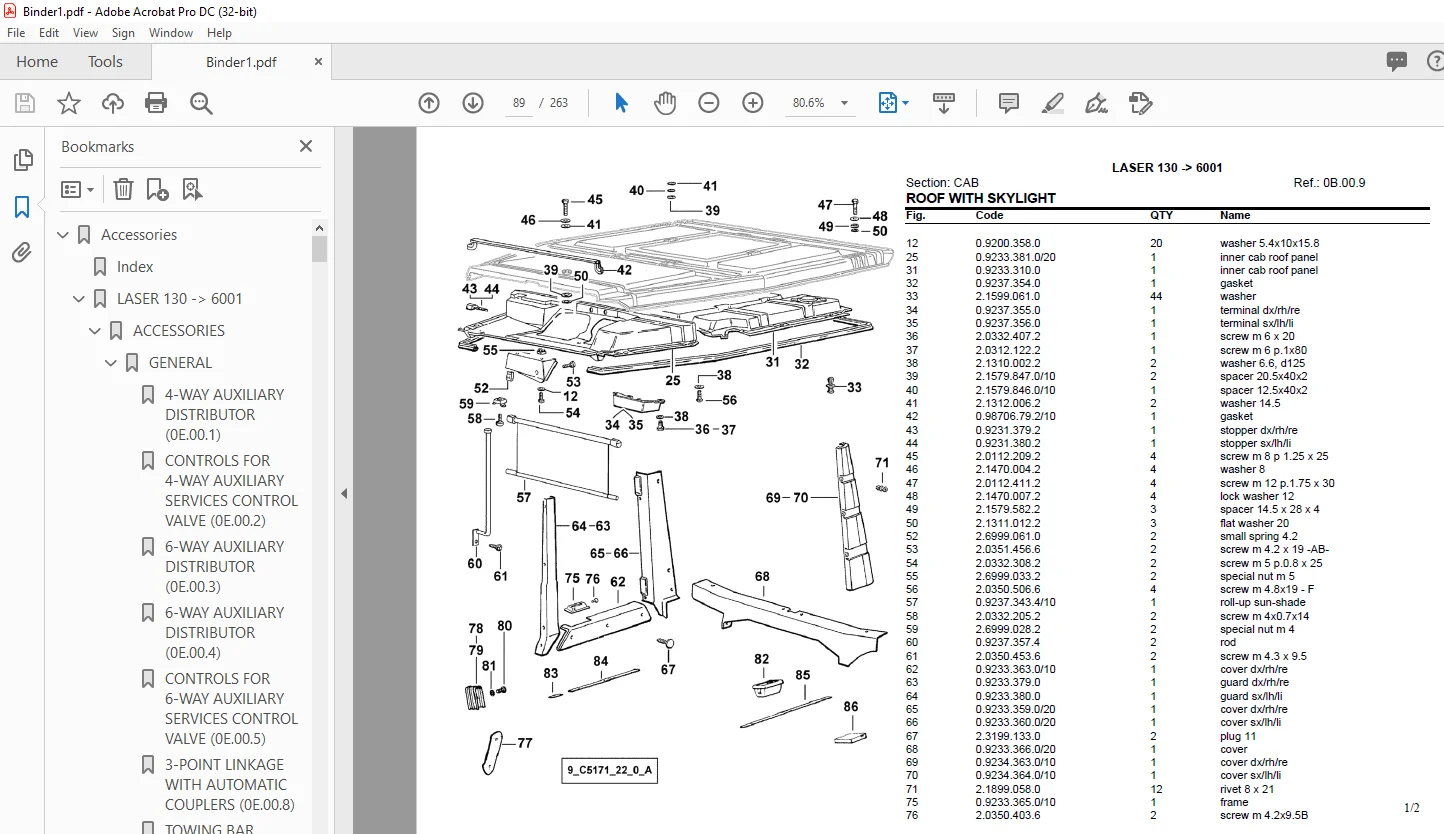
Task: Zoom out with the minus icon
Action: [x=709, y=103]
